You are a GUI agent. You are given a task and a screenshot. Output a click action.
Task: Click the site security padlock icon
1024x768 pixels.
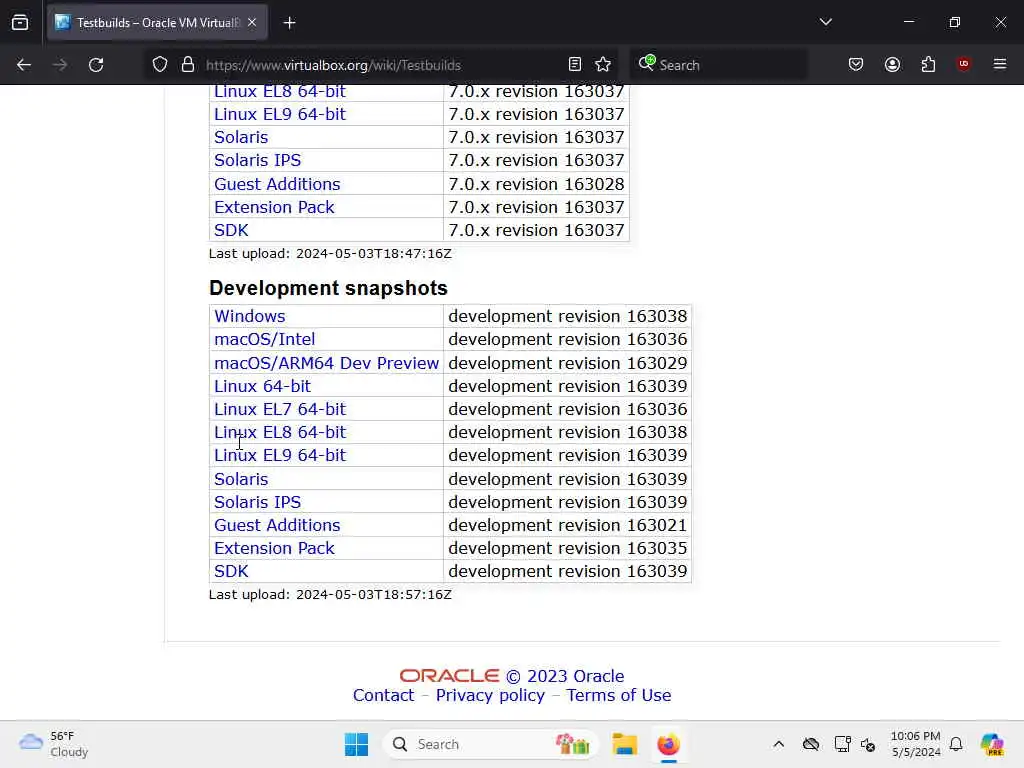pyautogui.click(x=188, y=65)
